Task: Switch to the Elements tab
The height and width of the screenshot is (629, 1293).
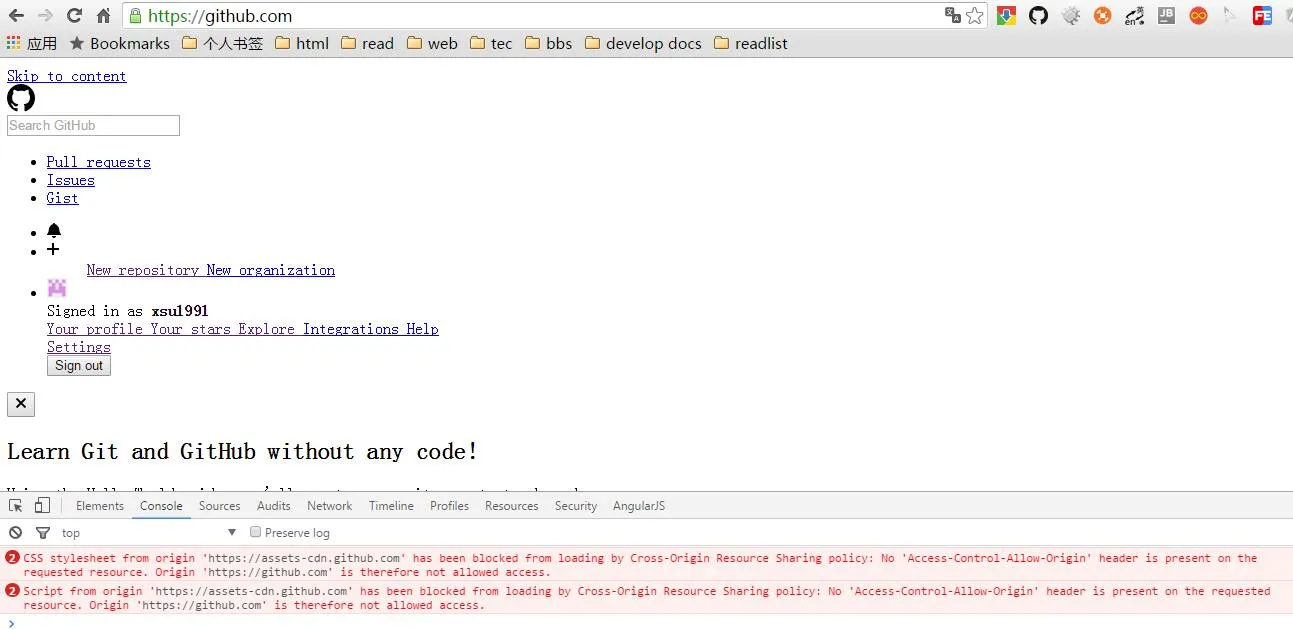Action: [x=100, y=506]
